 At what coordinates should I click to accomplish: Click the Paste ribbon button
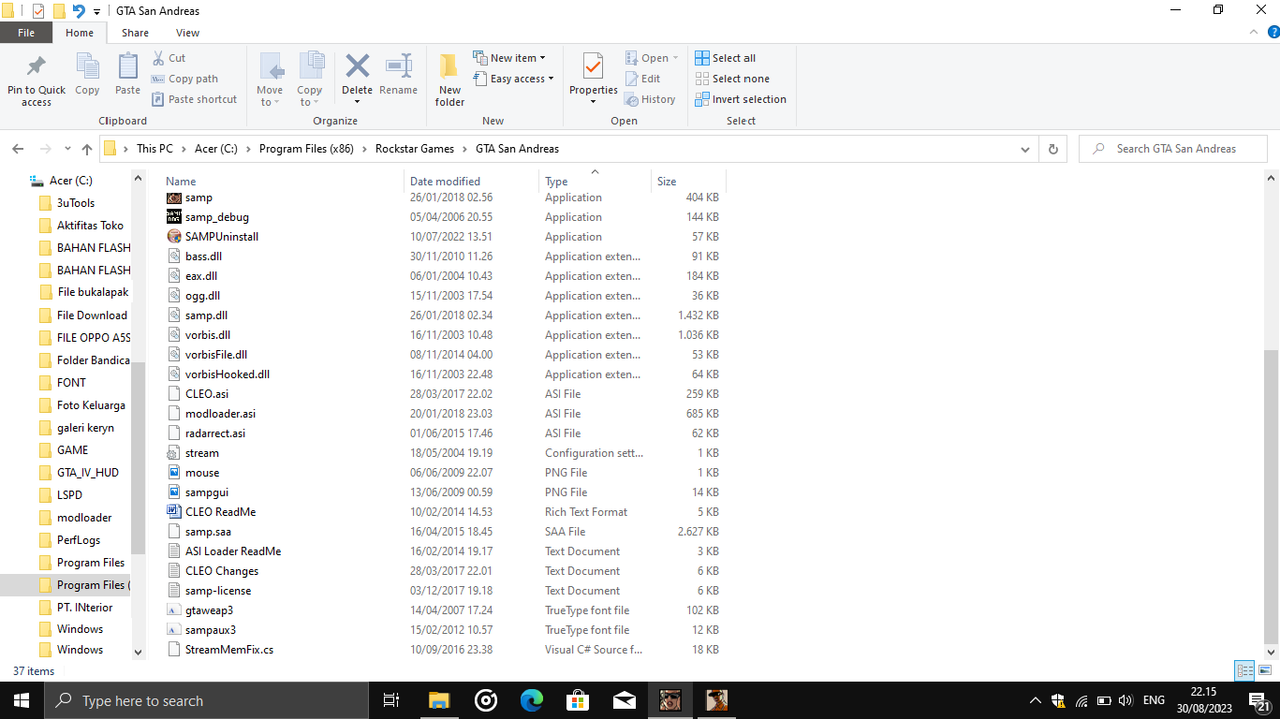[x=128, y=75]
